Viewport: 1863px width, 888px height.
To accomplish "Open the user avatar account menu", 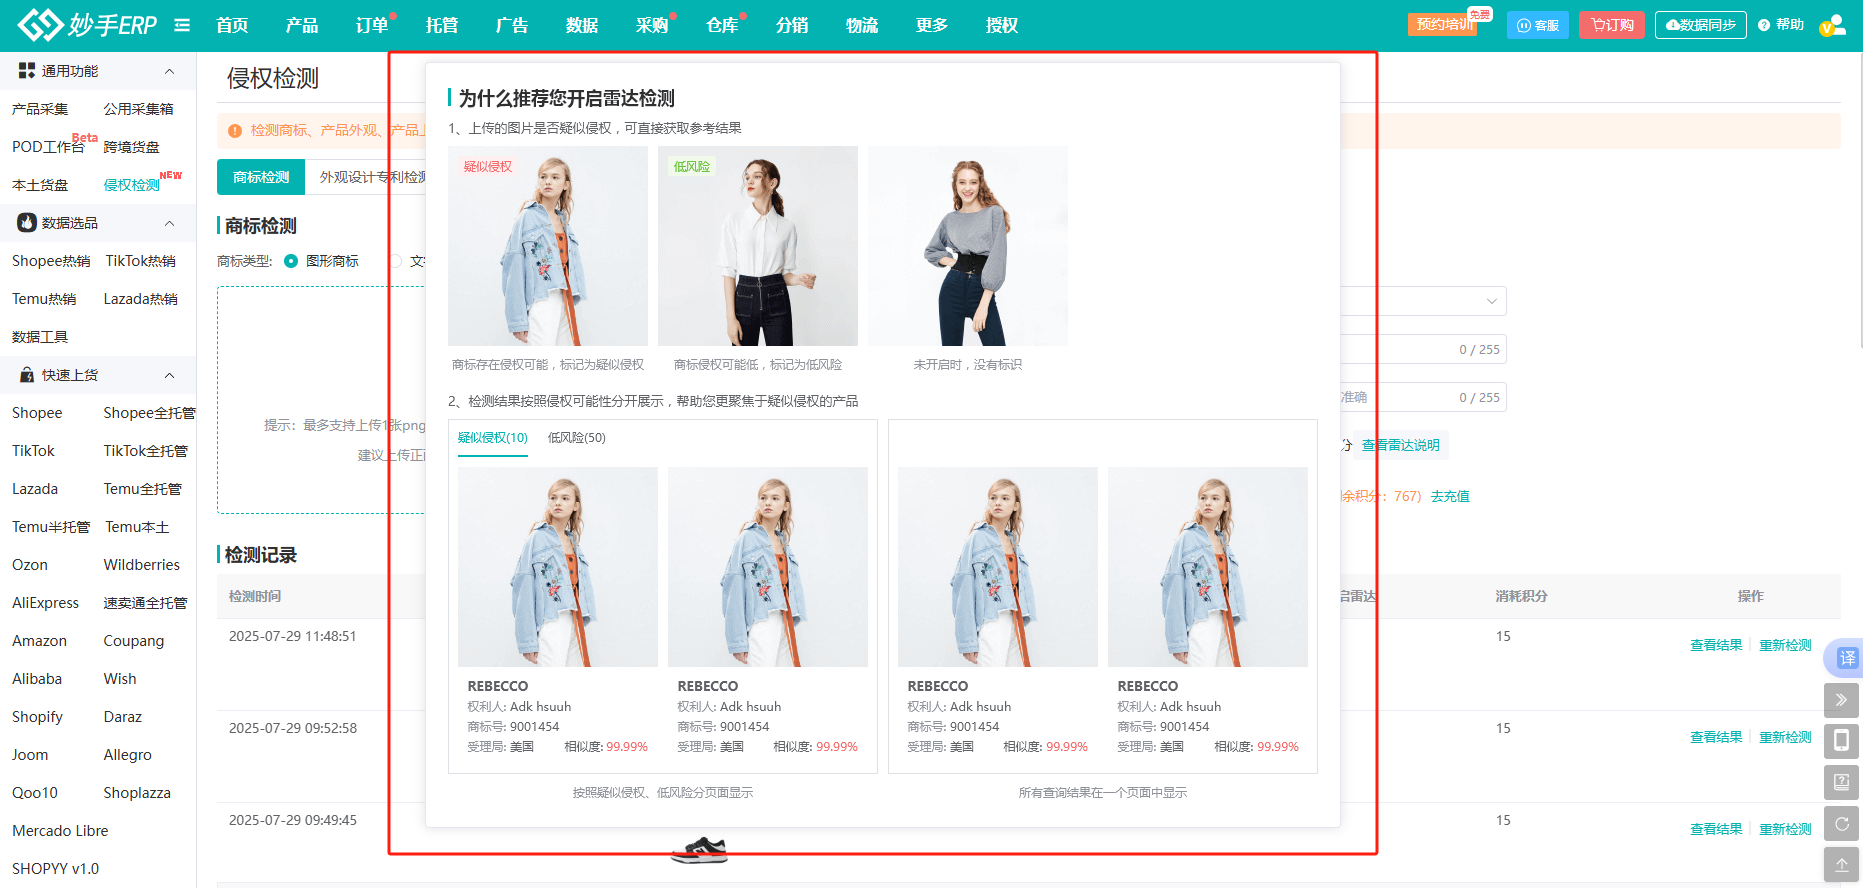I will (x=1832, y=26).
